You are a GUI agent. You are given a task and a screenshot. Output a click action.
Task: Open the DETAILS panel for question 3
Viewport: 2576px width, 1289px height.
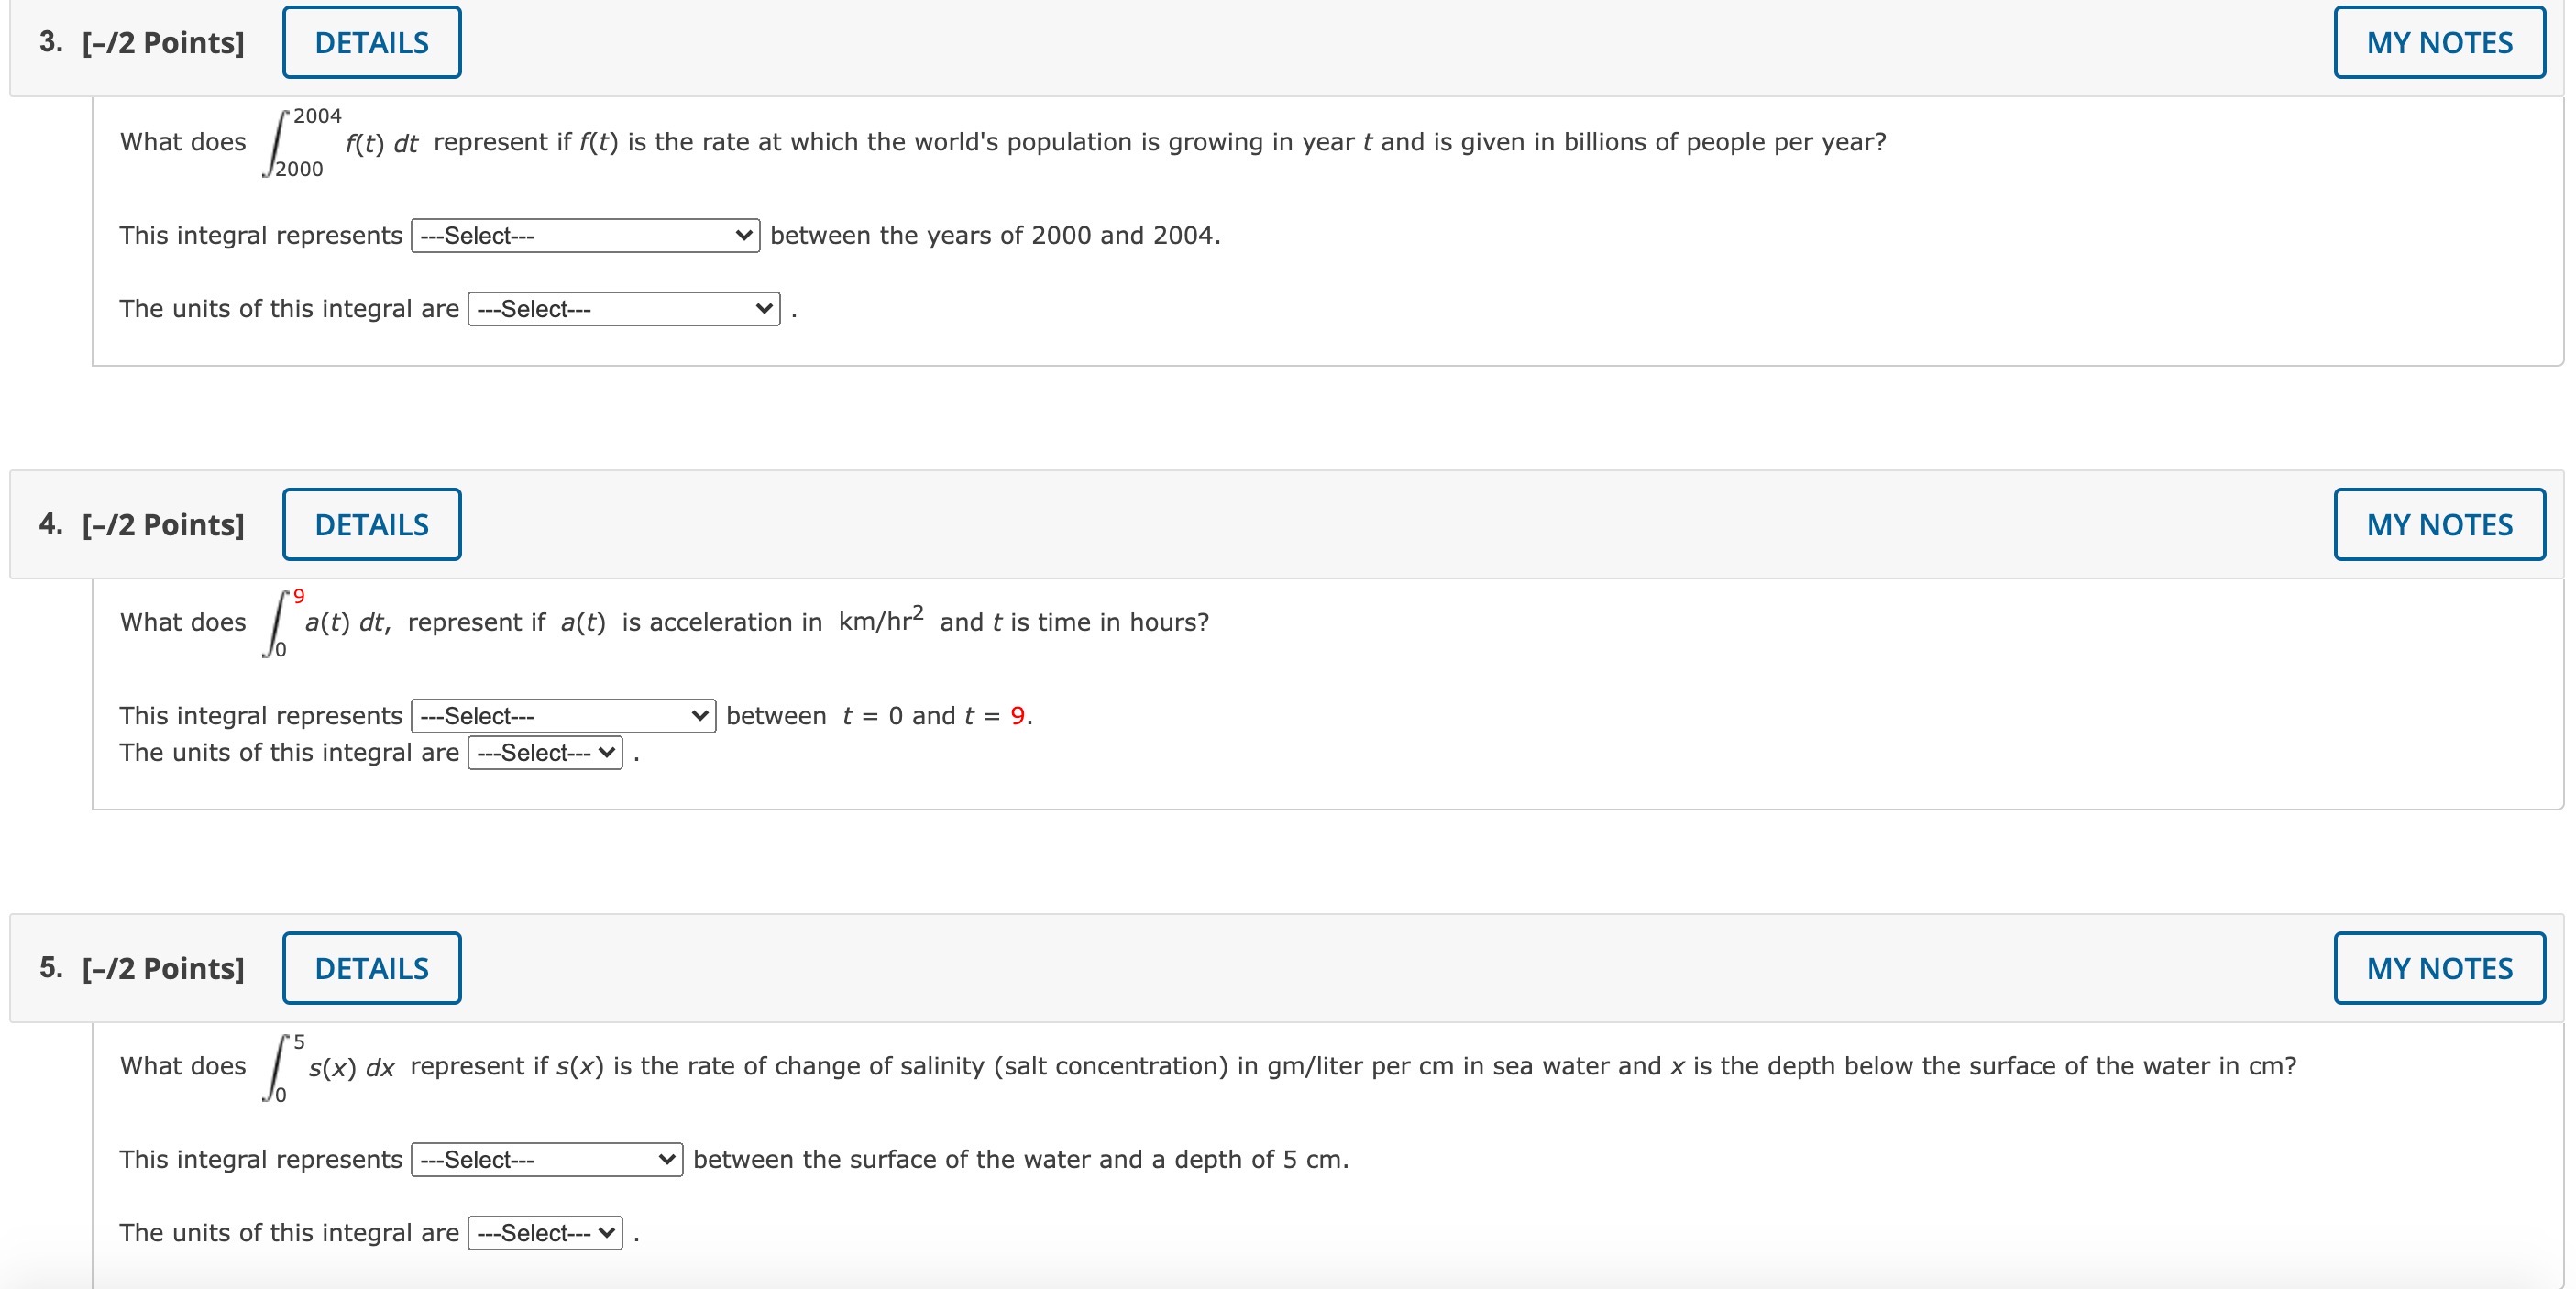(371, 41)
